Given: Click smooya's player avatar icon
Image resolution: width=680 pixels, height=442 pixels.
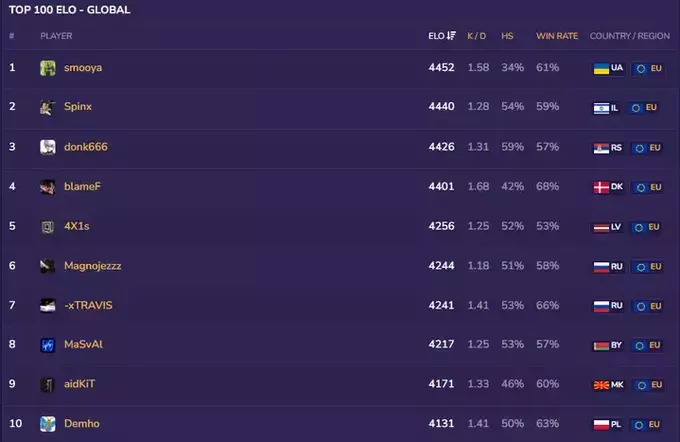Looking at the screenshot, I should point(48,68).
